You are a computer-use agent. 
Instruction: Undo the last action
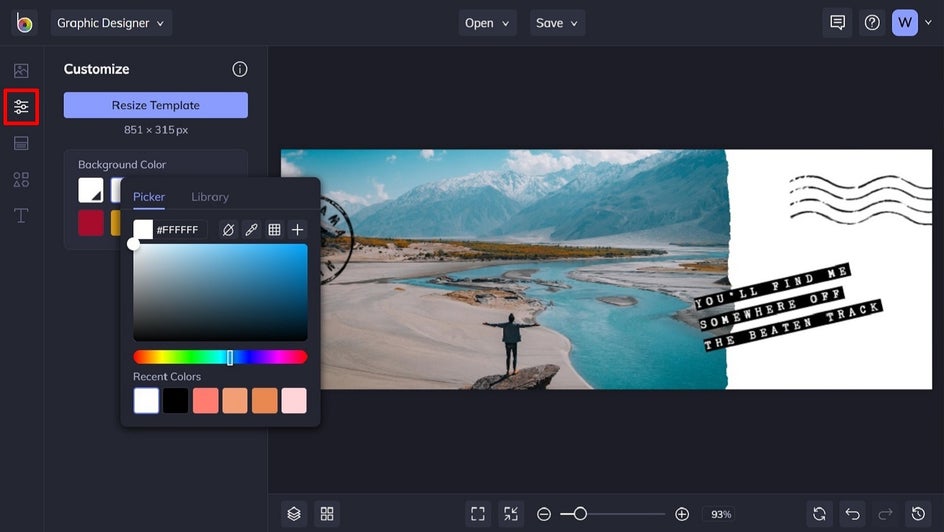[852, 514]
